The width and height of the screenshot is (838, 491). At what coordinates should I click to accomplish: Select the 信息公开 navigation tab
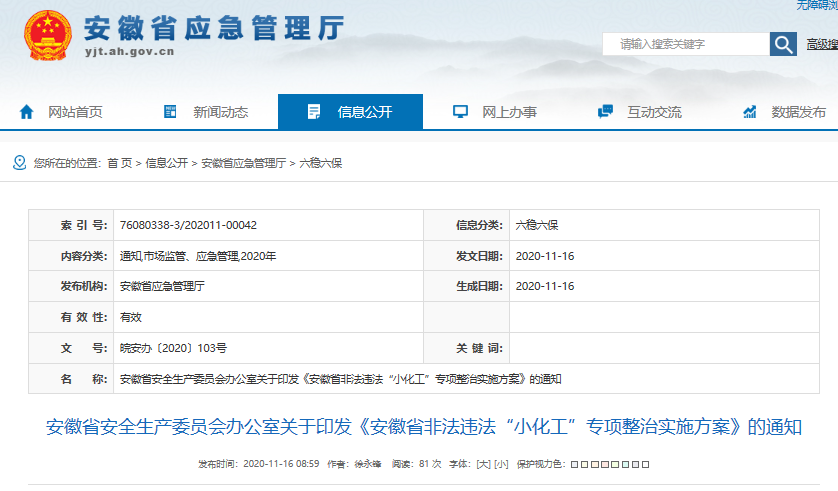tap(350, 112)
